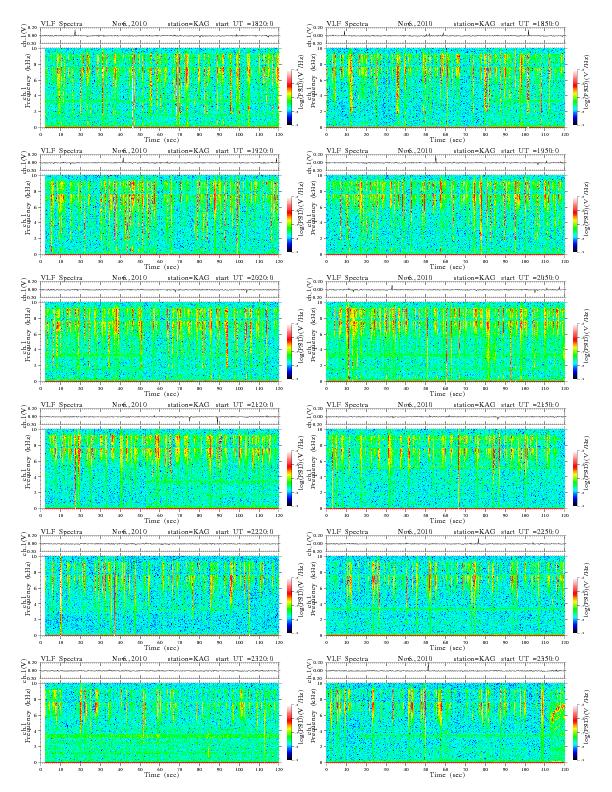
Task: Click the ch.1 waveform strip above the 2220 spectrogram
Action: (x=160, y=543)
